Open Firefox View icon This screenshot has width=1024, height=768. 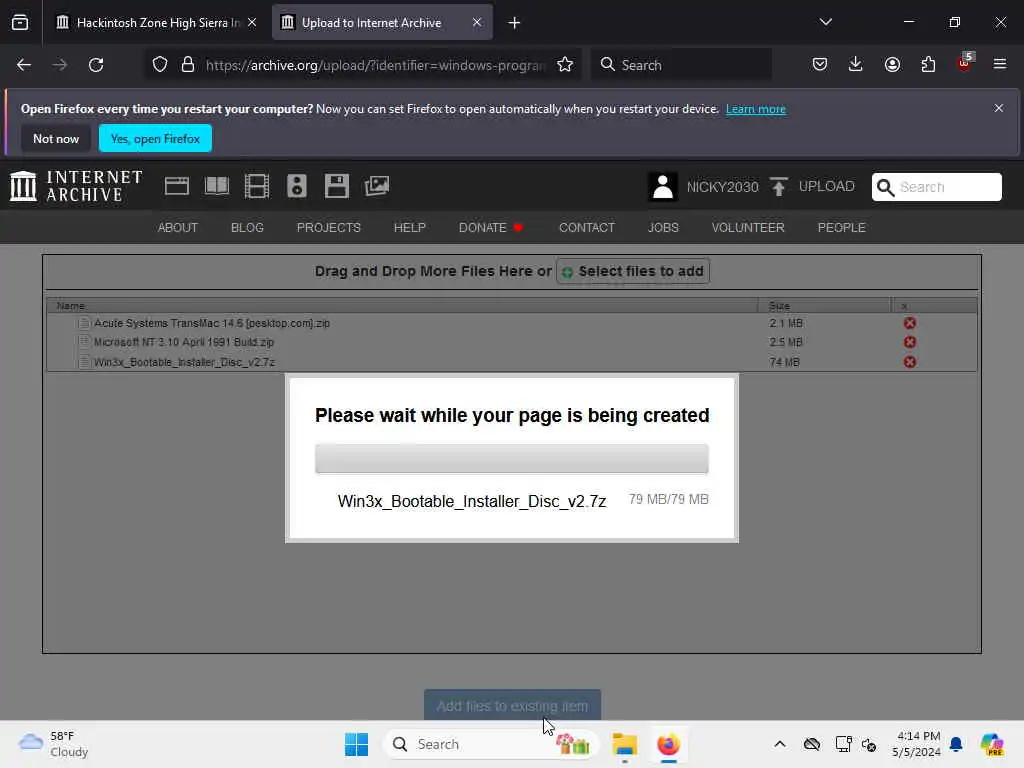20,23
